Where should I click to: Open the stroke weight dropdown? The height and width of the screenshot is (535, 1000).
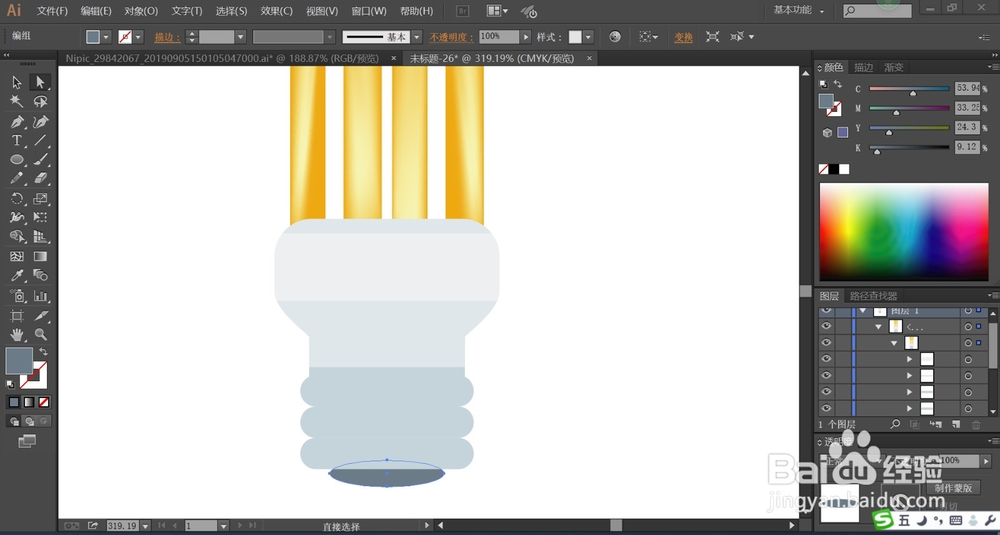tap(240, 37)
